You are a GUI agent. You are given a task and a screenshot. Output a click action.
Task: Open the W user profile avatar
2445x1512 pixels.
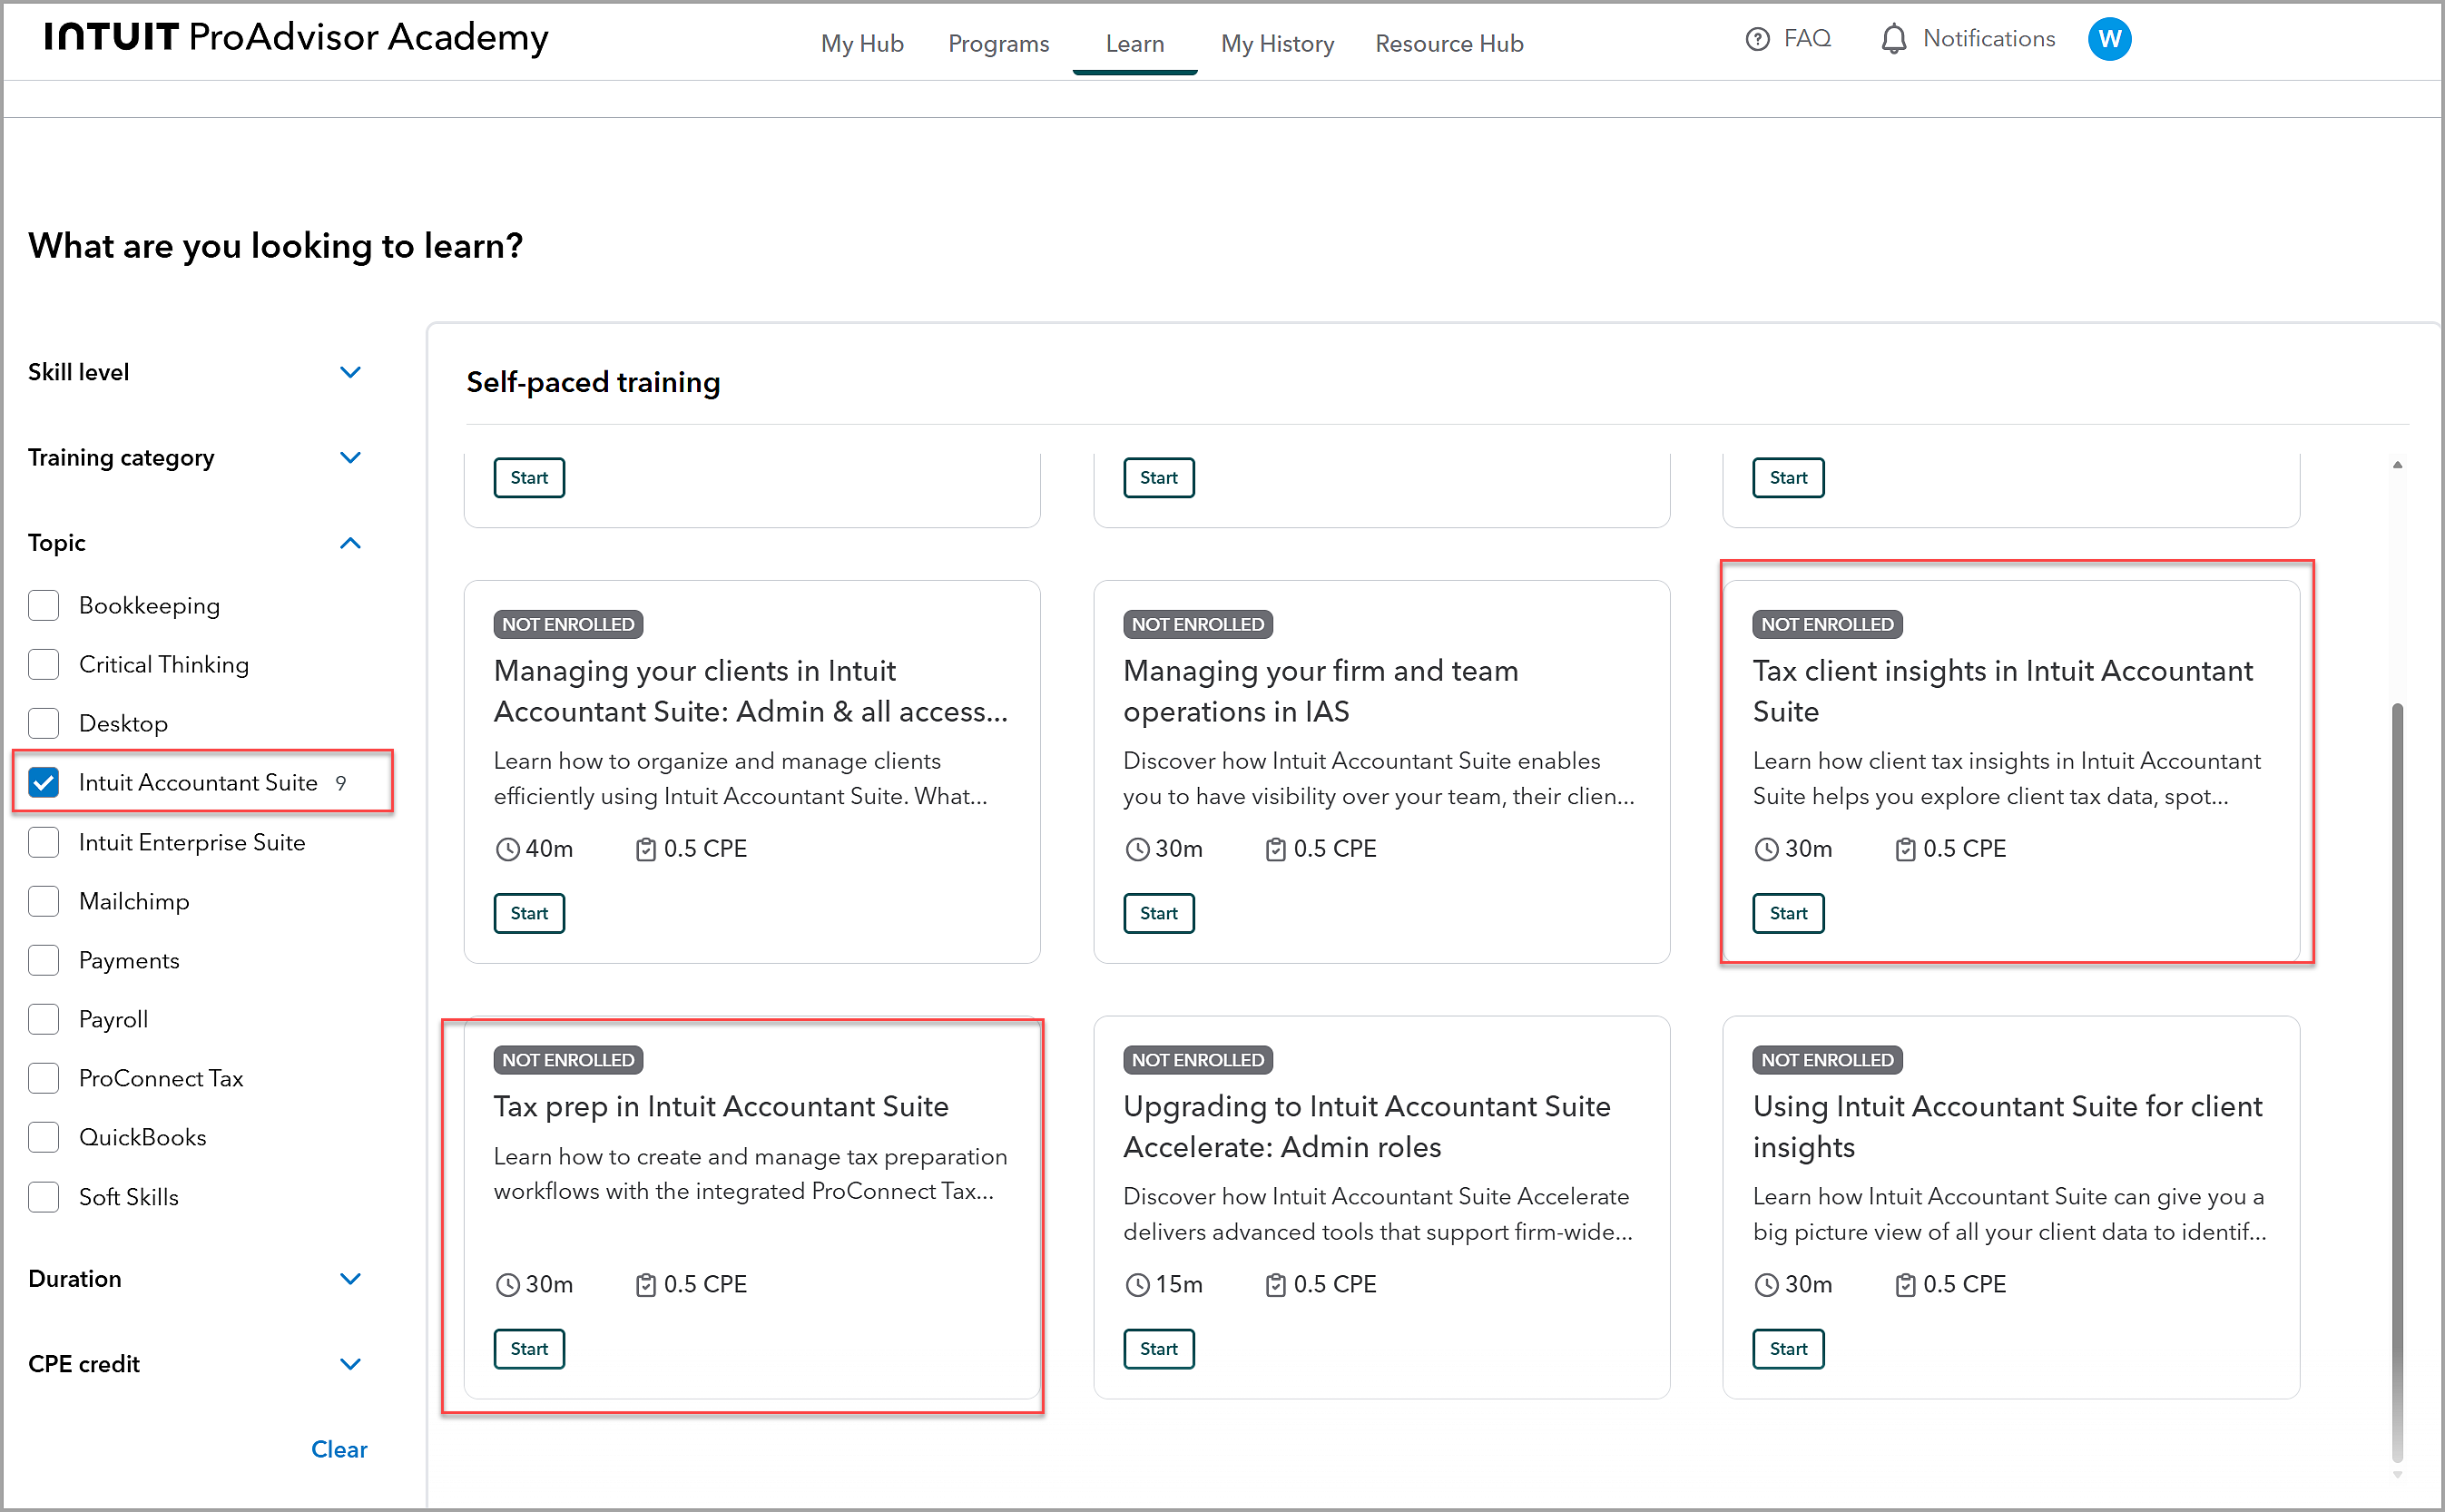2108,39
